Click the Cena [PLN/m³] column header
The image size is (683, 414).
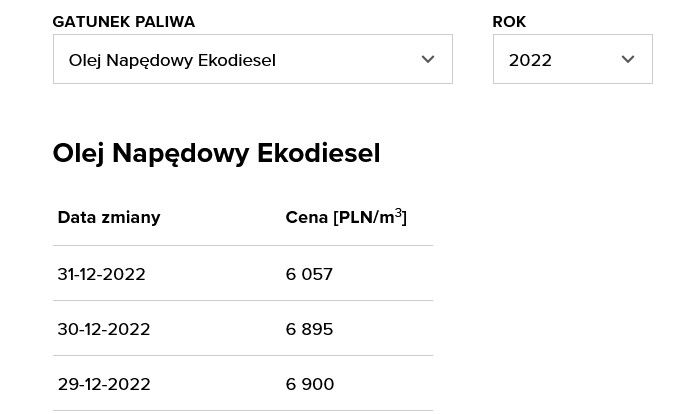click(x=345, y=217)
